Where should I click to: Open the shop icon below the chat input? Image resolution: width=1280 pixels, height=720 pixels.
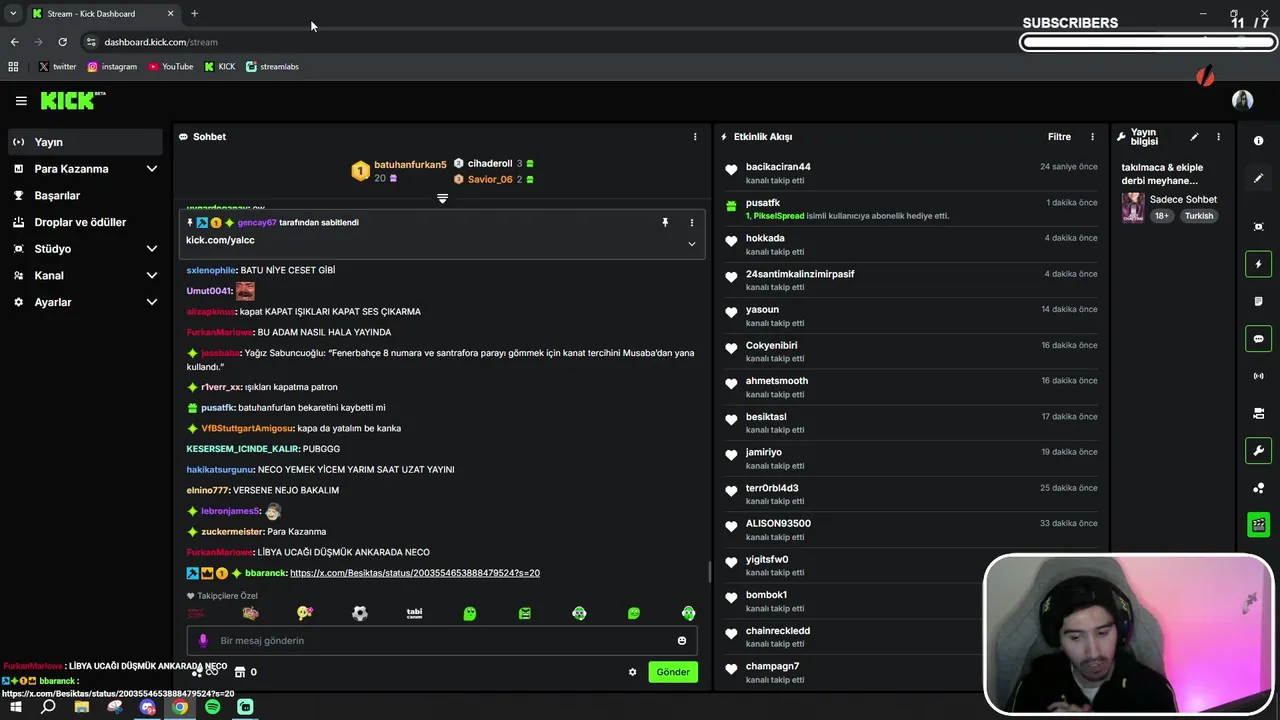tap(239, 672)
